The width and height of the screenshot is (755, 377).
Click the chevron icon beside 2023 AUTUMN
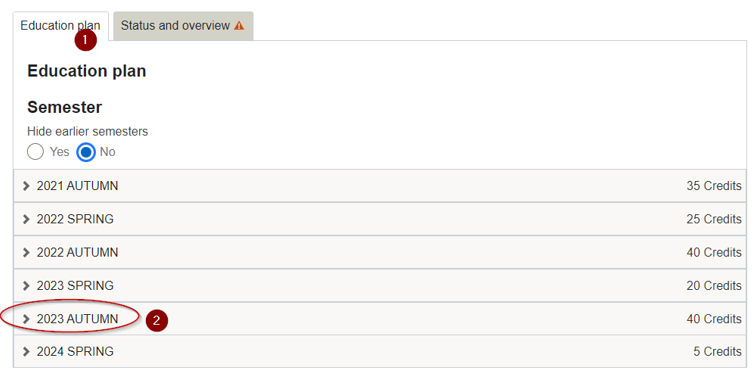[x=26, y=319]
